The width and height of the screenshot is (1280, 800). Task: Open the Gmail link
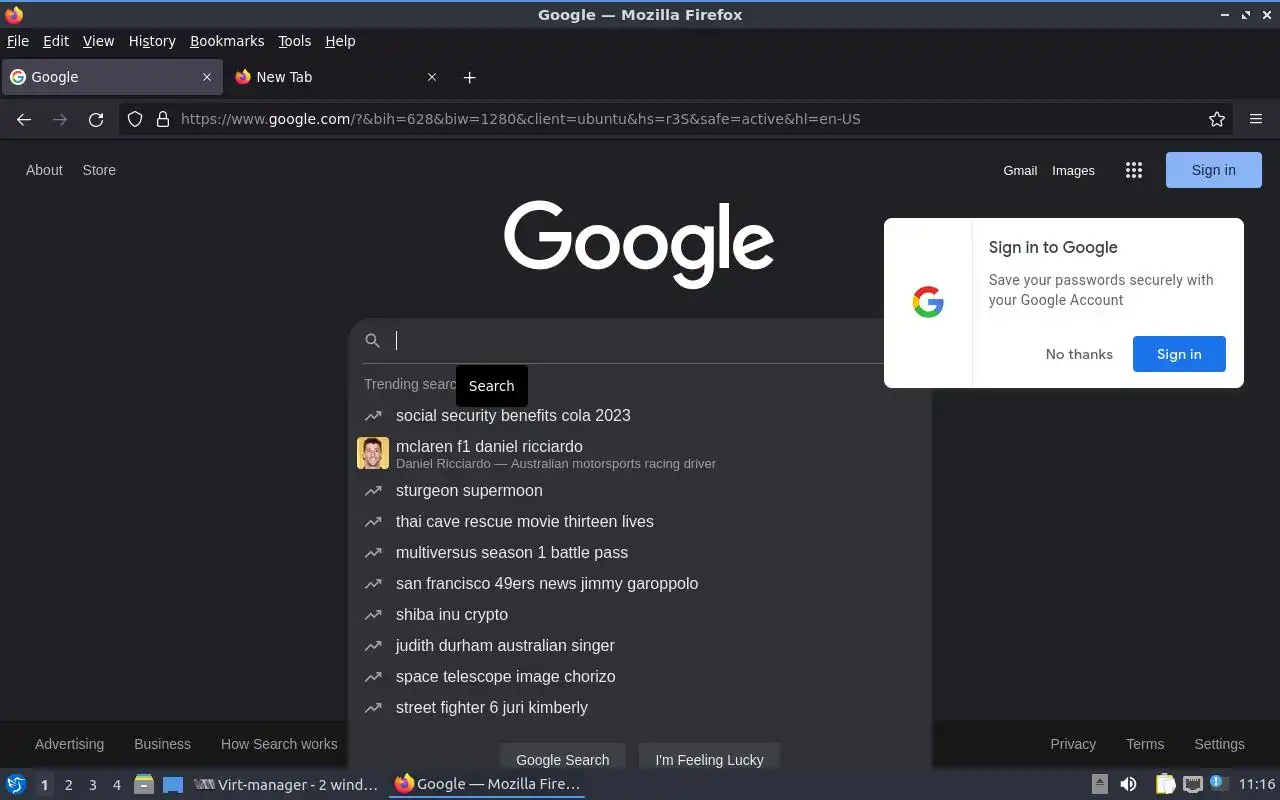tap(1020, 170)
